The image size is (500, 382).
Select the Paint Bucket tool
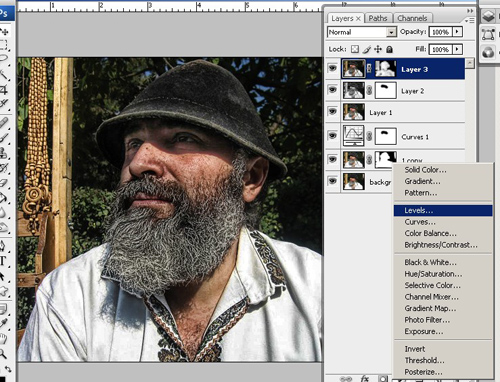click(x=4, y=197)
